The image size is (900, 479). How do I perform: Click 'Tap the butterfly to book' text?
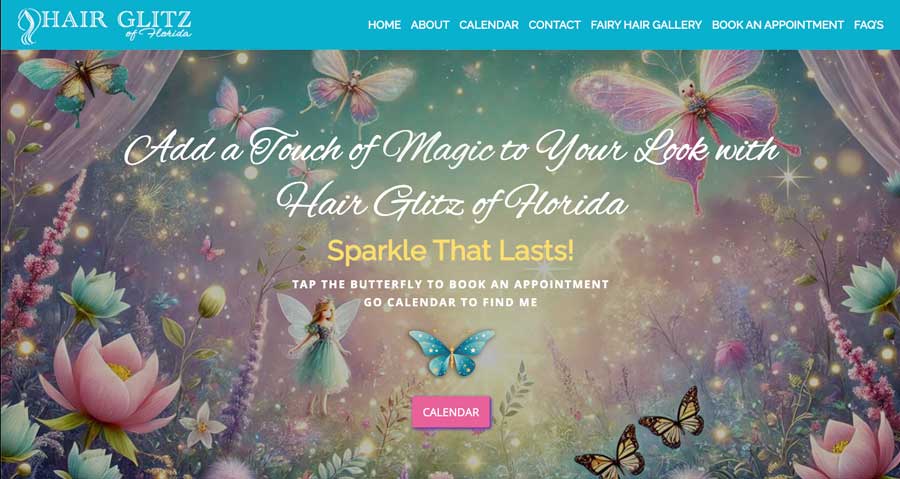point(450,284)
